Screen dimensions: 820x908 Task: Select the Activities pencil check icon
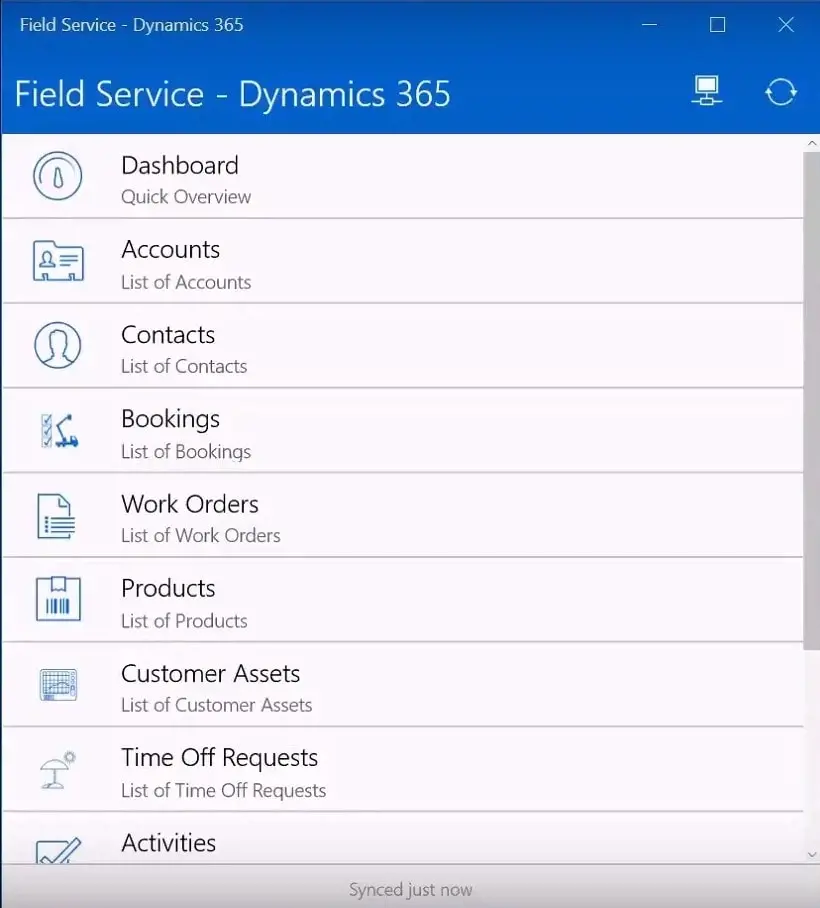[58, 851]
